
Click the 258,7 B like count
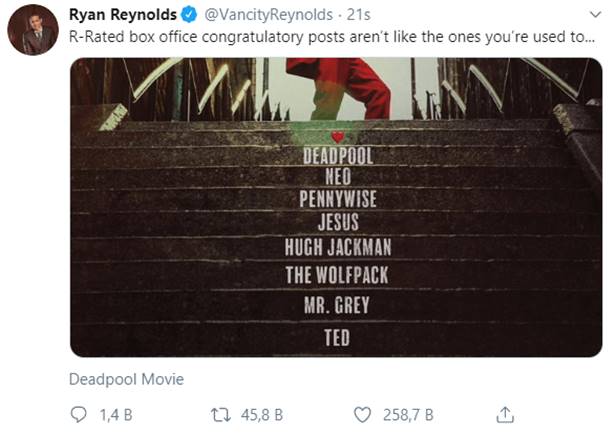pos(408,415)
